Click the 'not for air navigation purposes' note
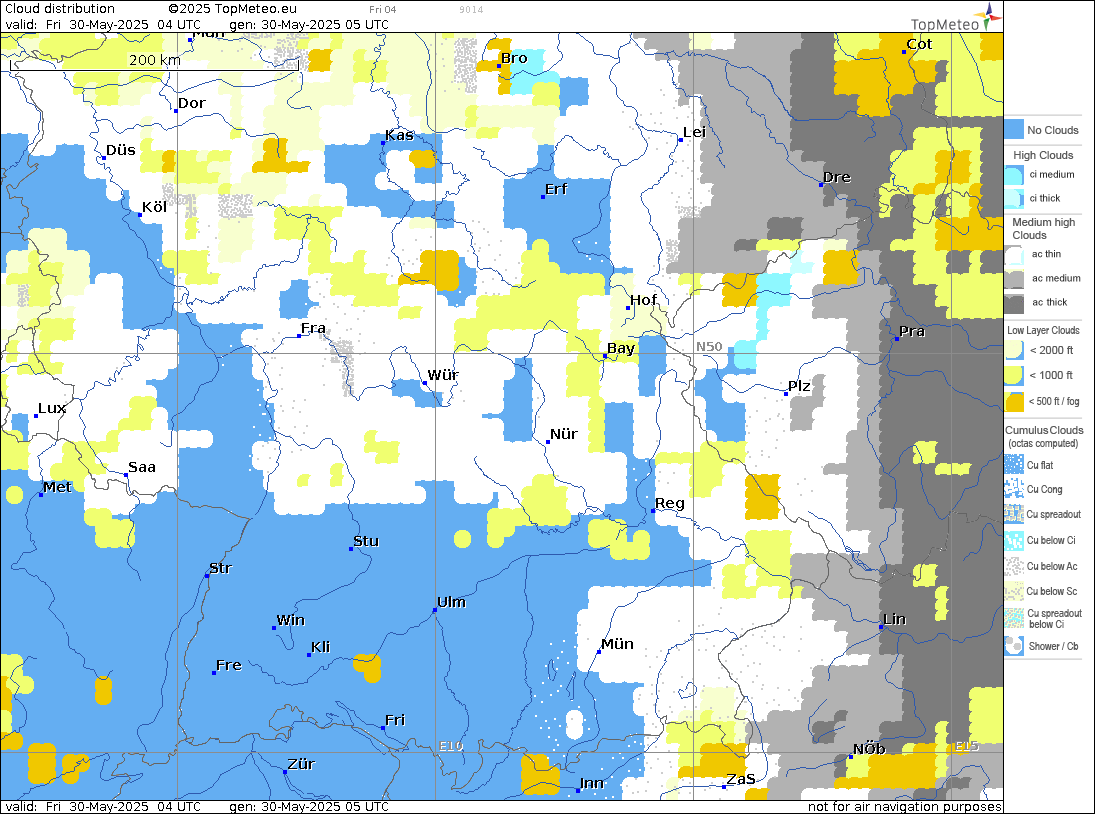Screen dimensions: 1095x814 tap(905, 807)
